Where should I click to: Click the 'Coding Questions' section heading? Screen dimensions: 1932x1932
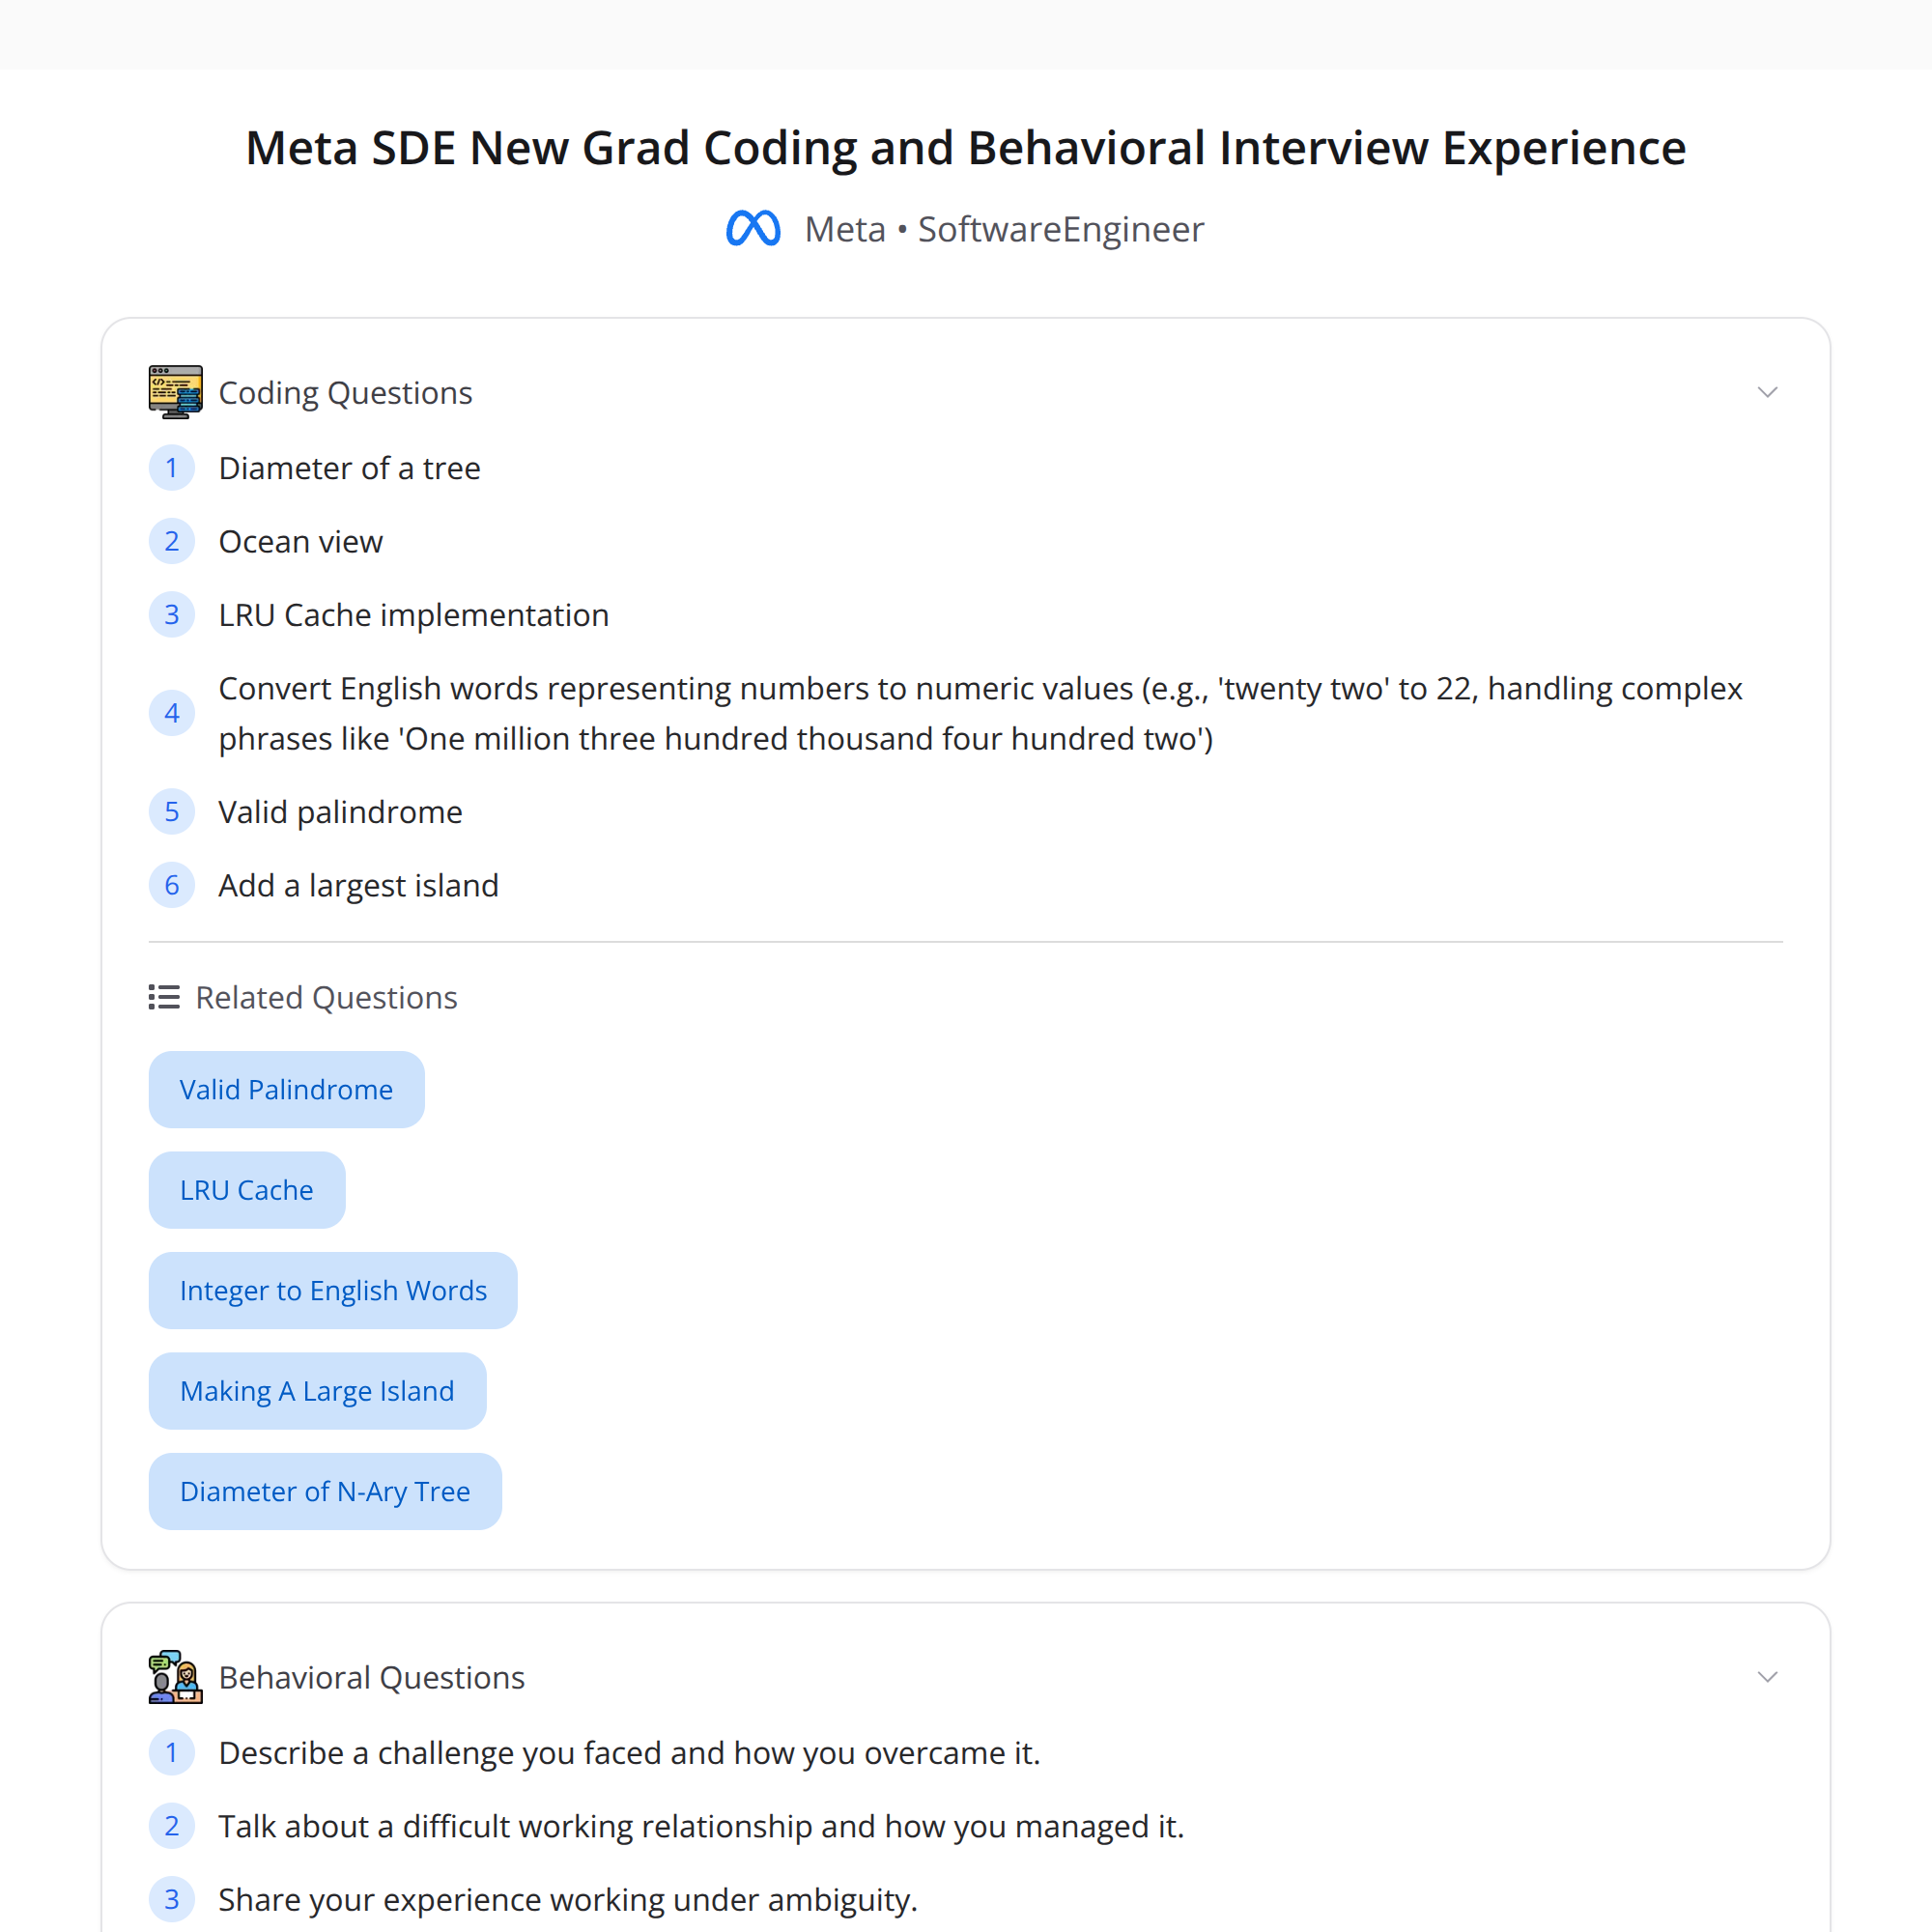click(x=345, y=392)
